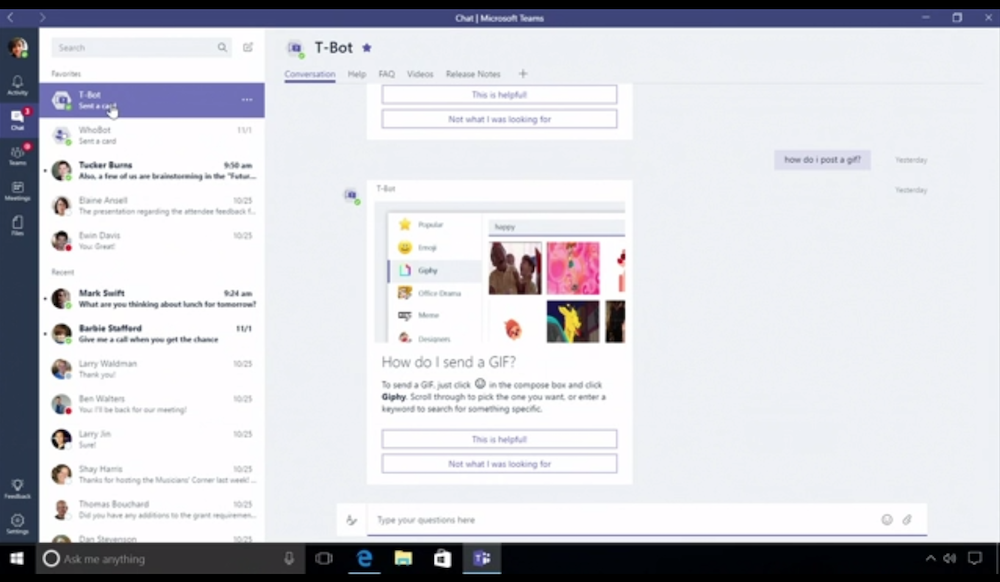1000x582 pixels.
Task: Expand the text formatting options in compose box
Action: coord(351,520)
